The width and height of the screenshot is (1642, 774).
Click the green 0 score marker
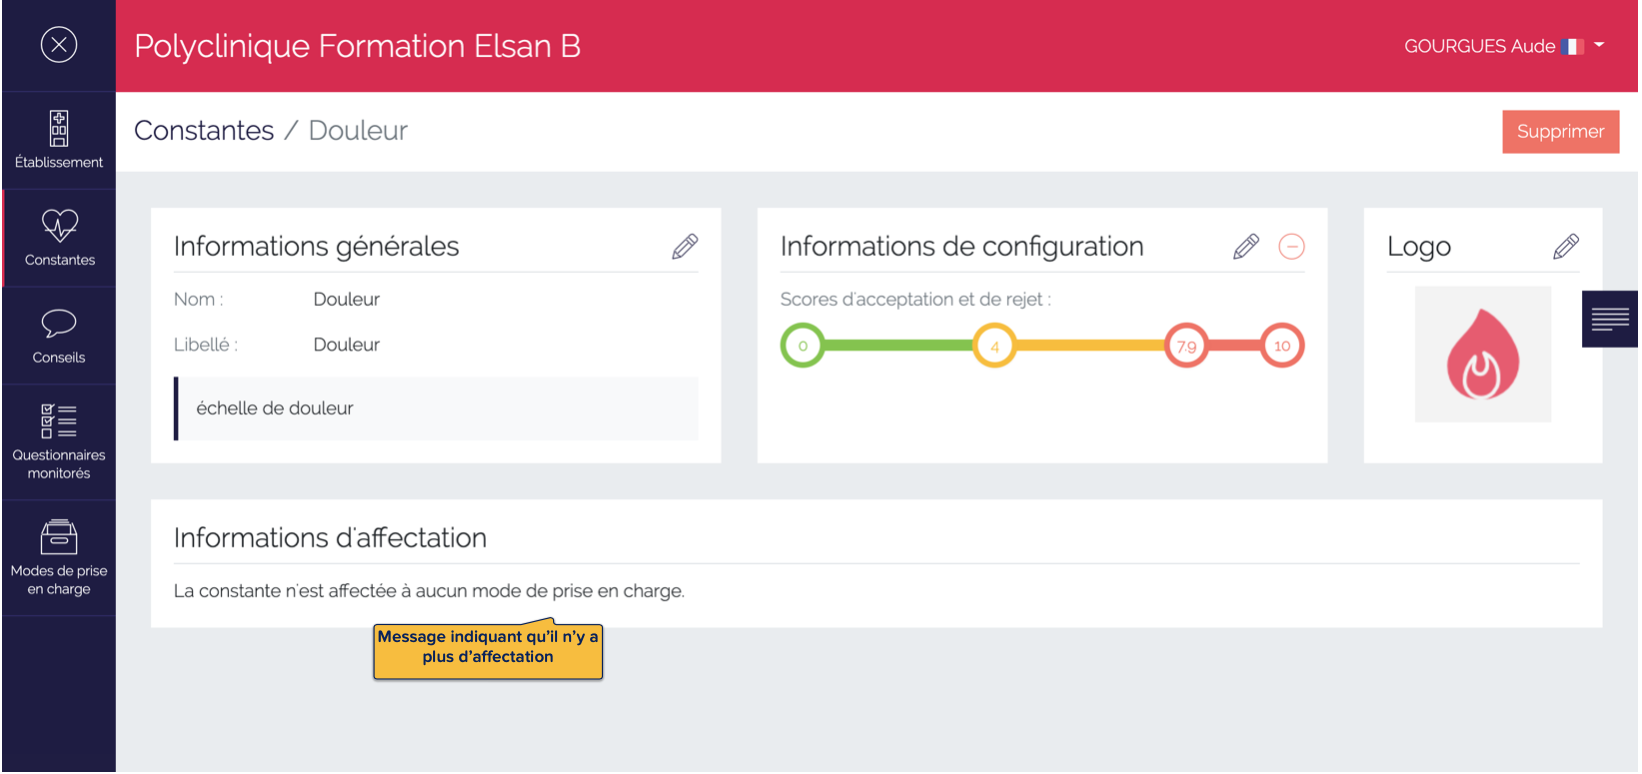tap(802, 346)
